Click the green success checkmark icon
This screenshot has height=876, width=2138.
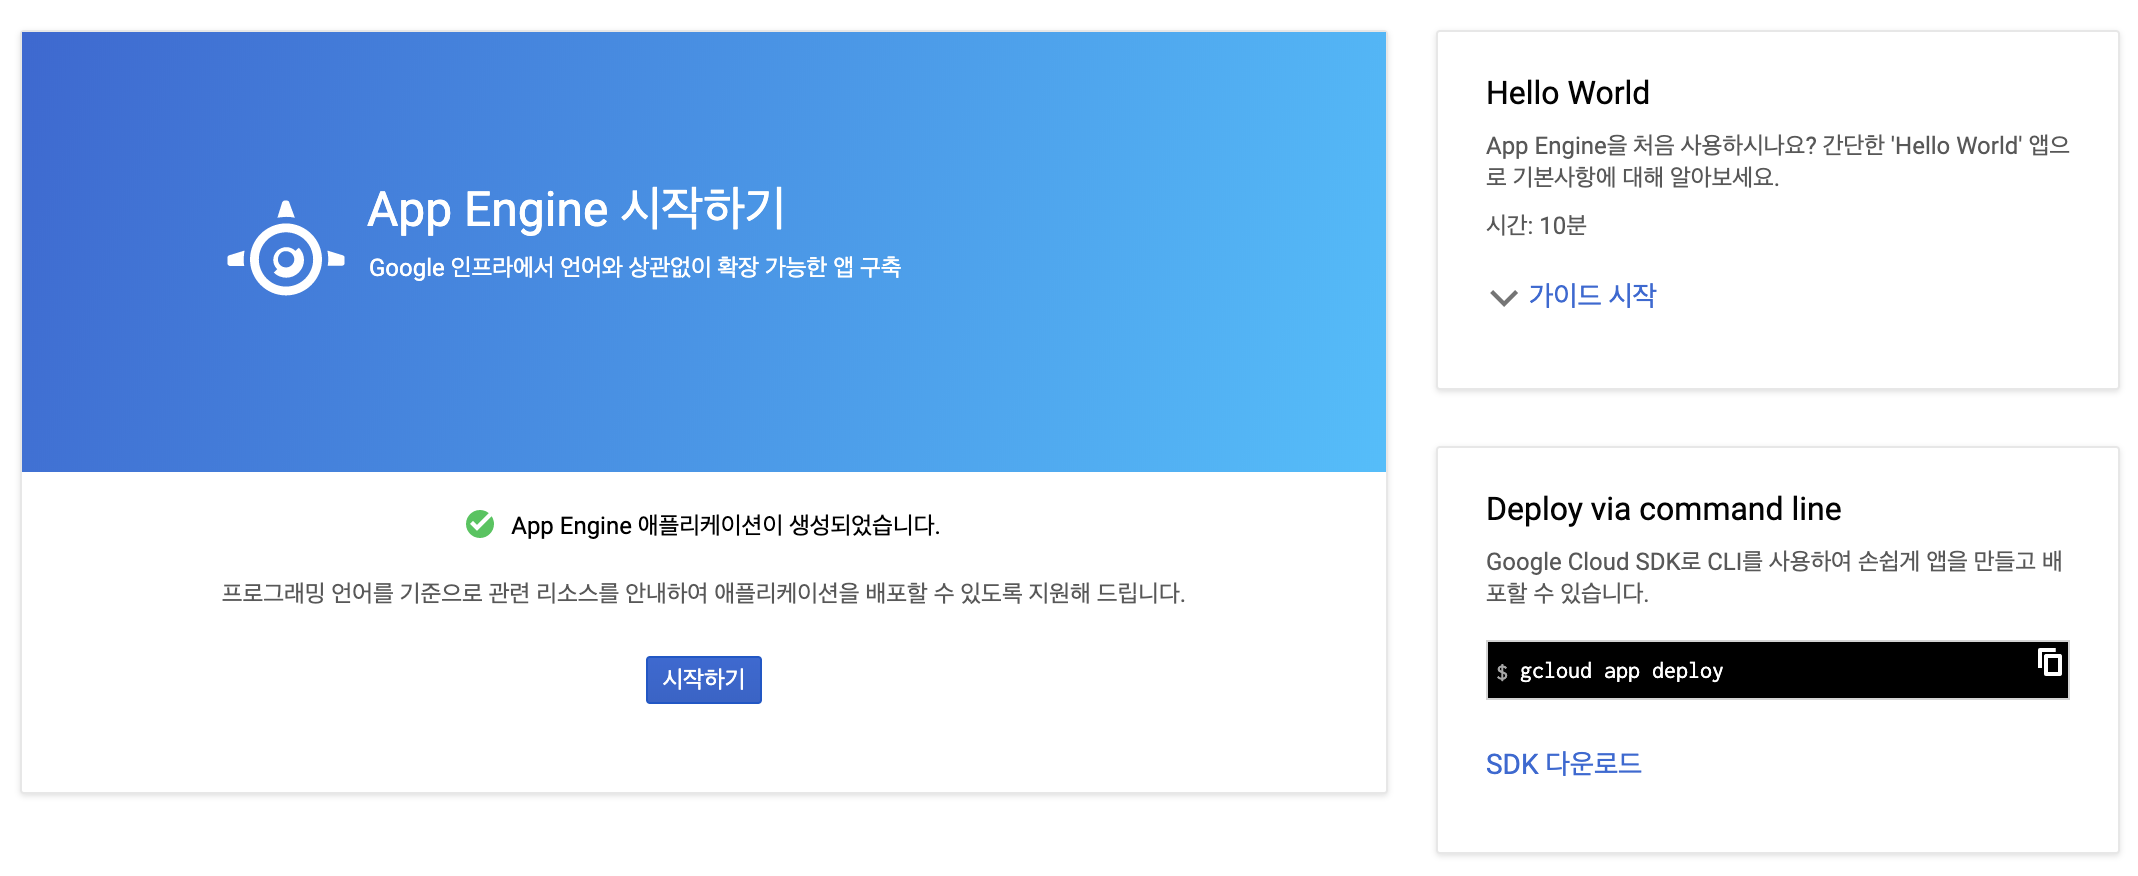[480, 524]
